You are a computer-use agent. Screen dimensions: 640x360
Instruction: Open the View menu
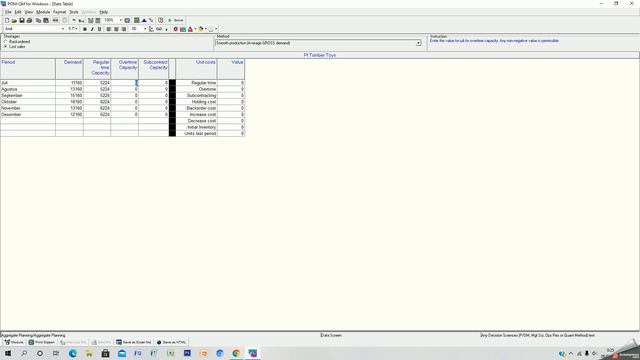coord(29,12)
